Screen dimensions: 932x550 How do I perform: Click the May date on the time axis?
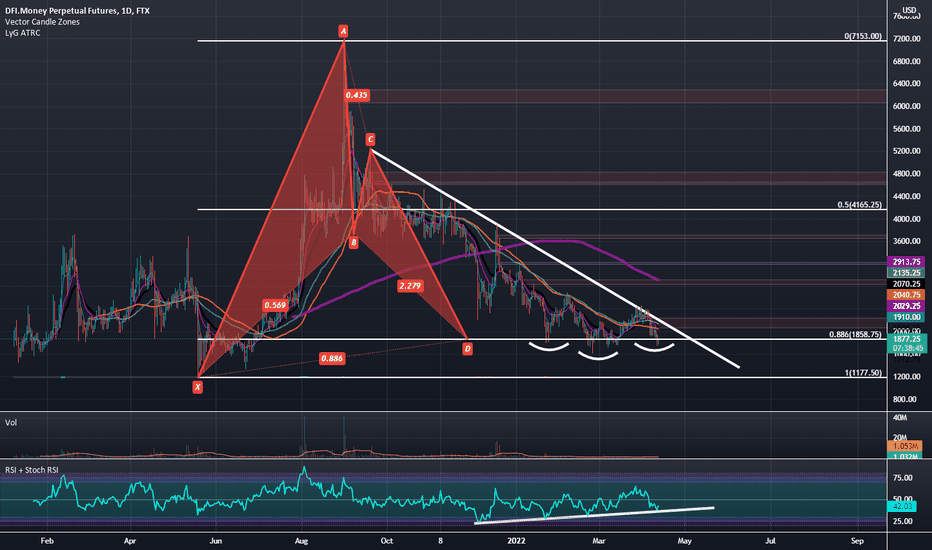click(685, 541)
